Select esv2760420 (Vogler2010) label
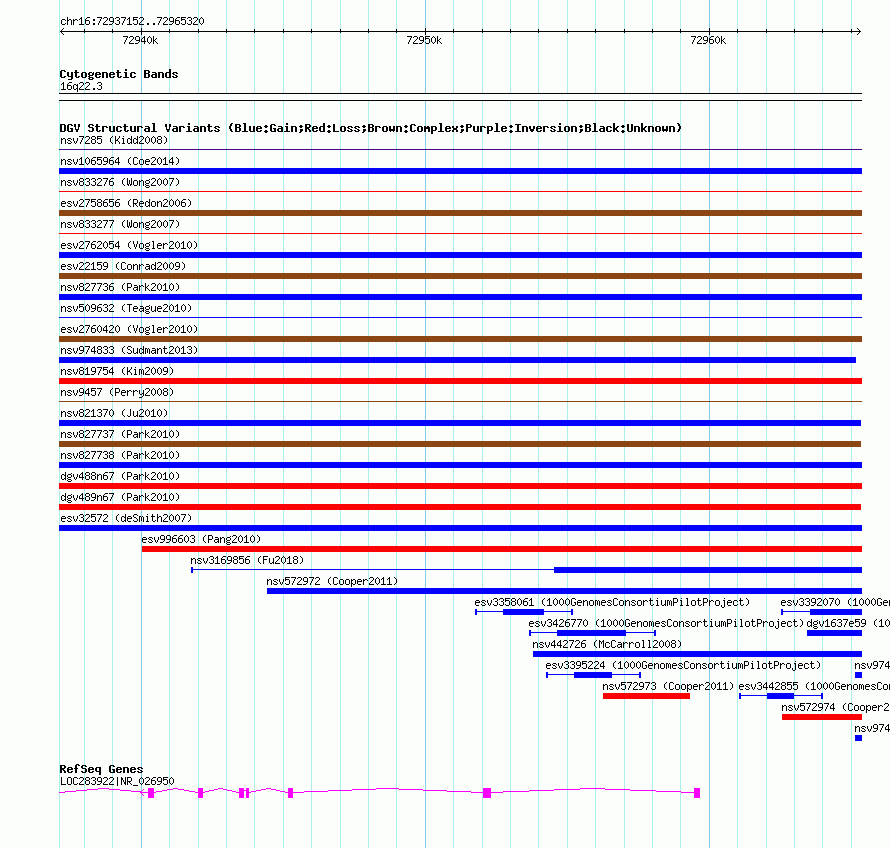This screenshot has width=890, height=848. point(129,329)
